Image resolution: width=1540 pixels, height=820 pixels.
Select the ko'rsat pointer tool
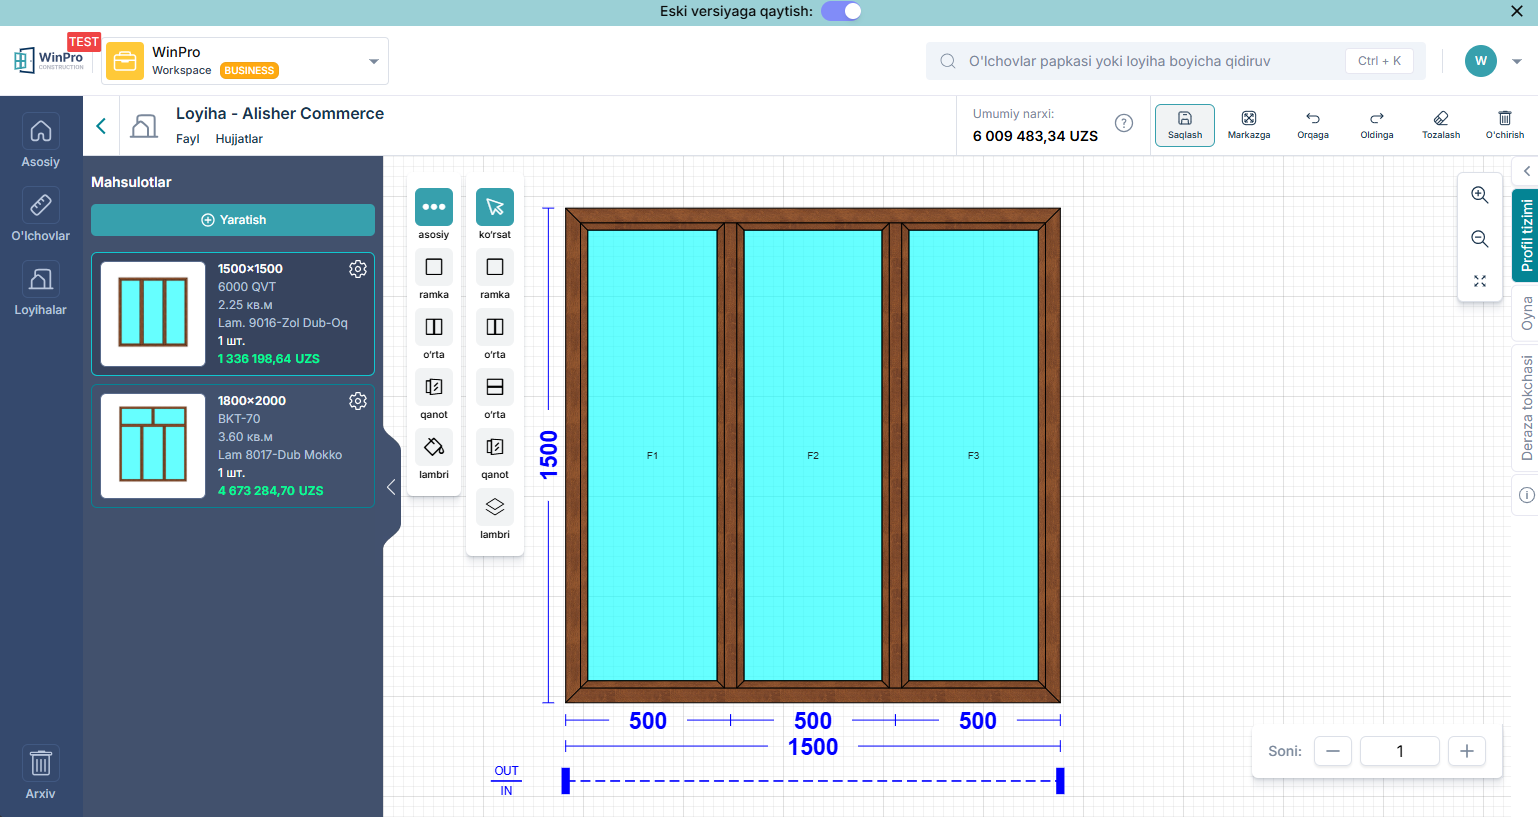tap(494, 207)
